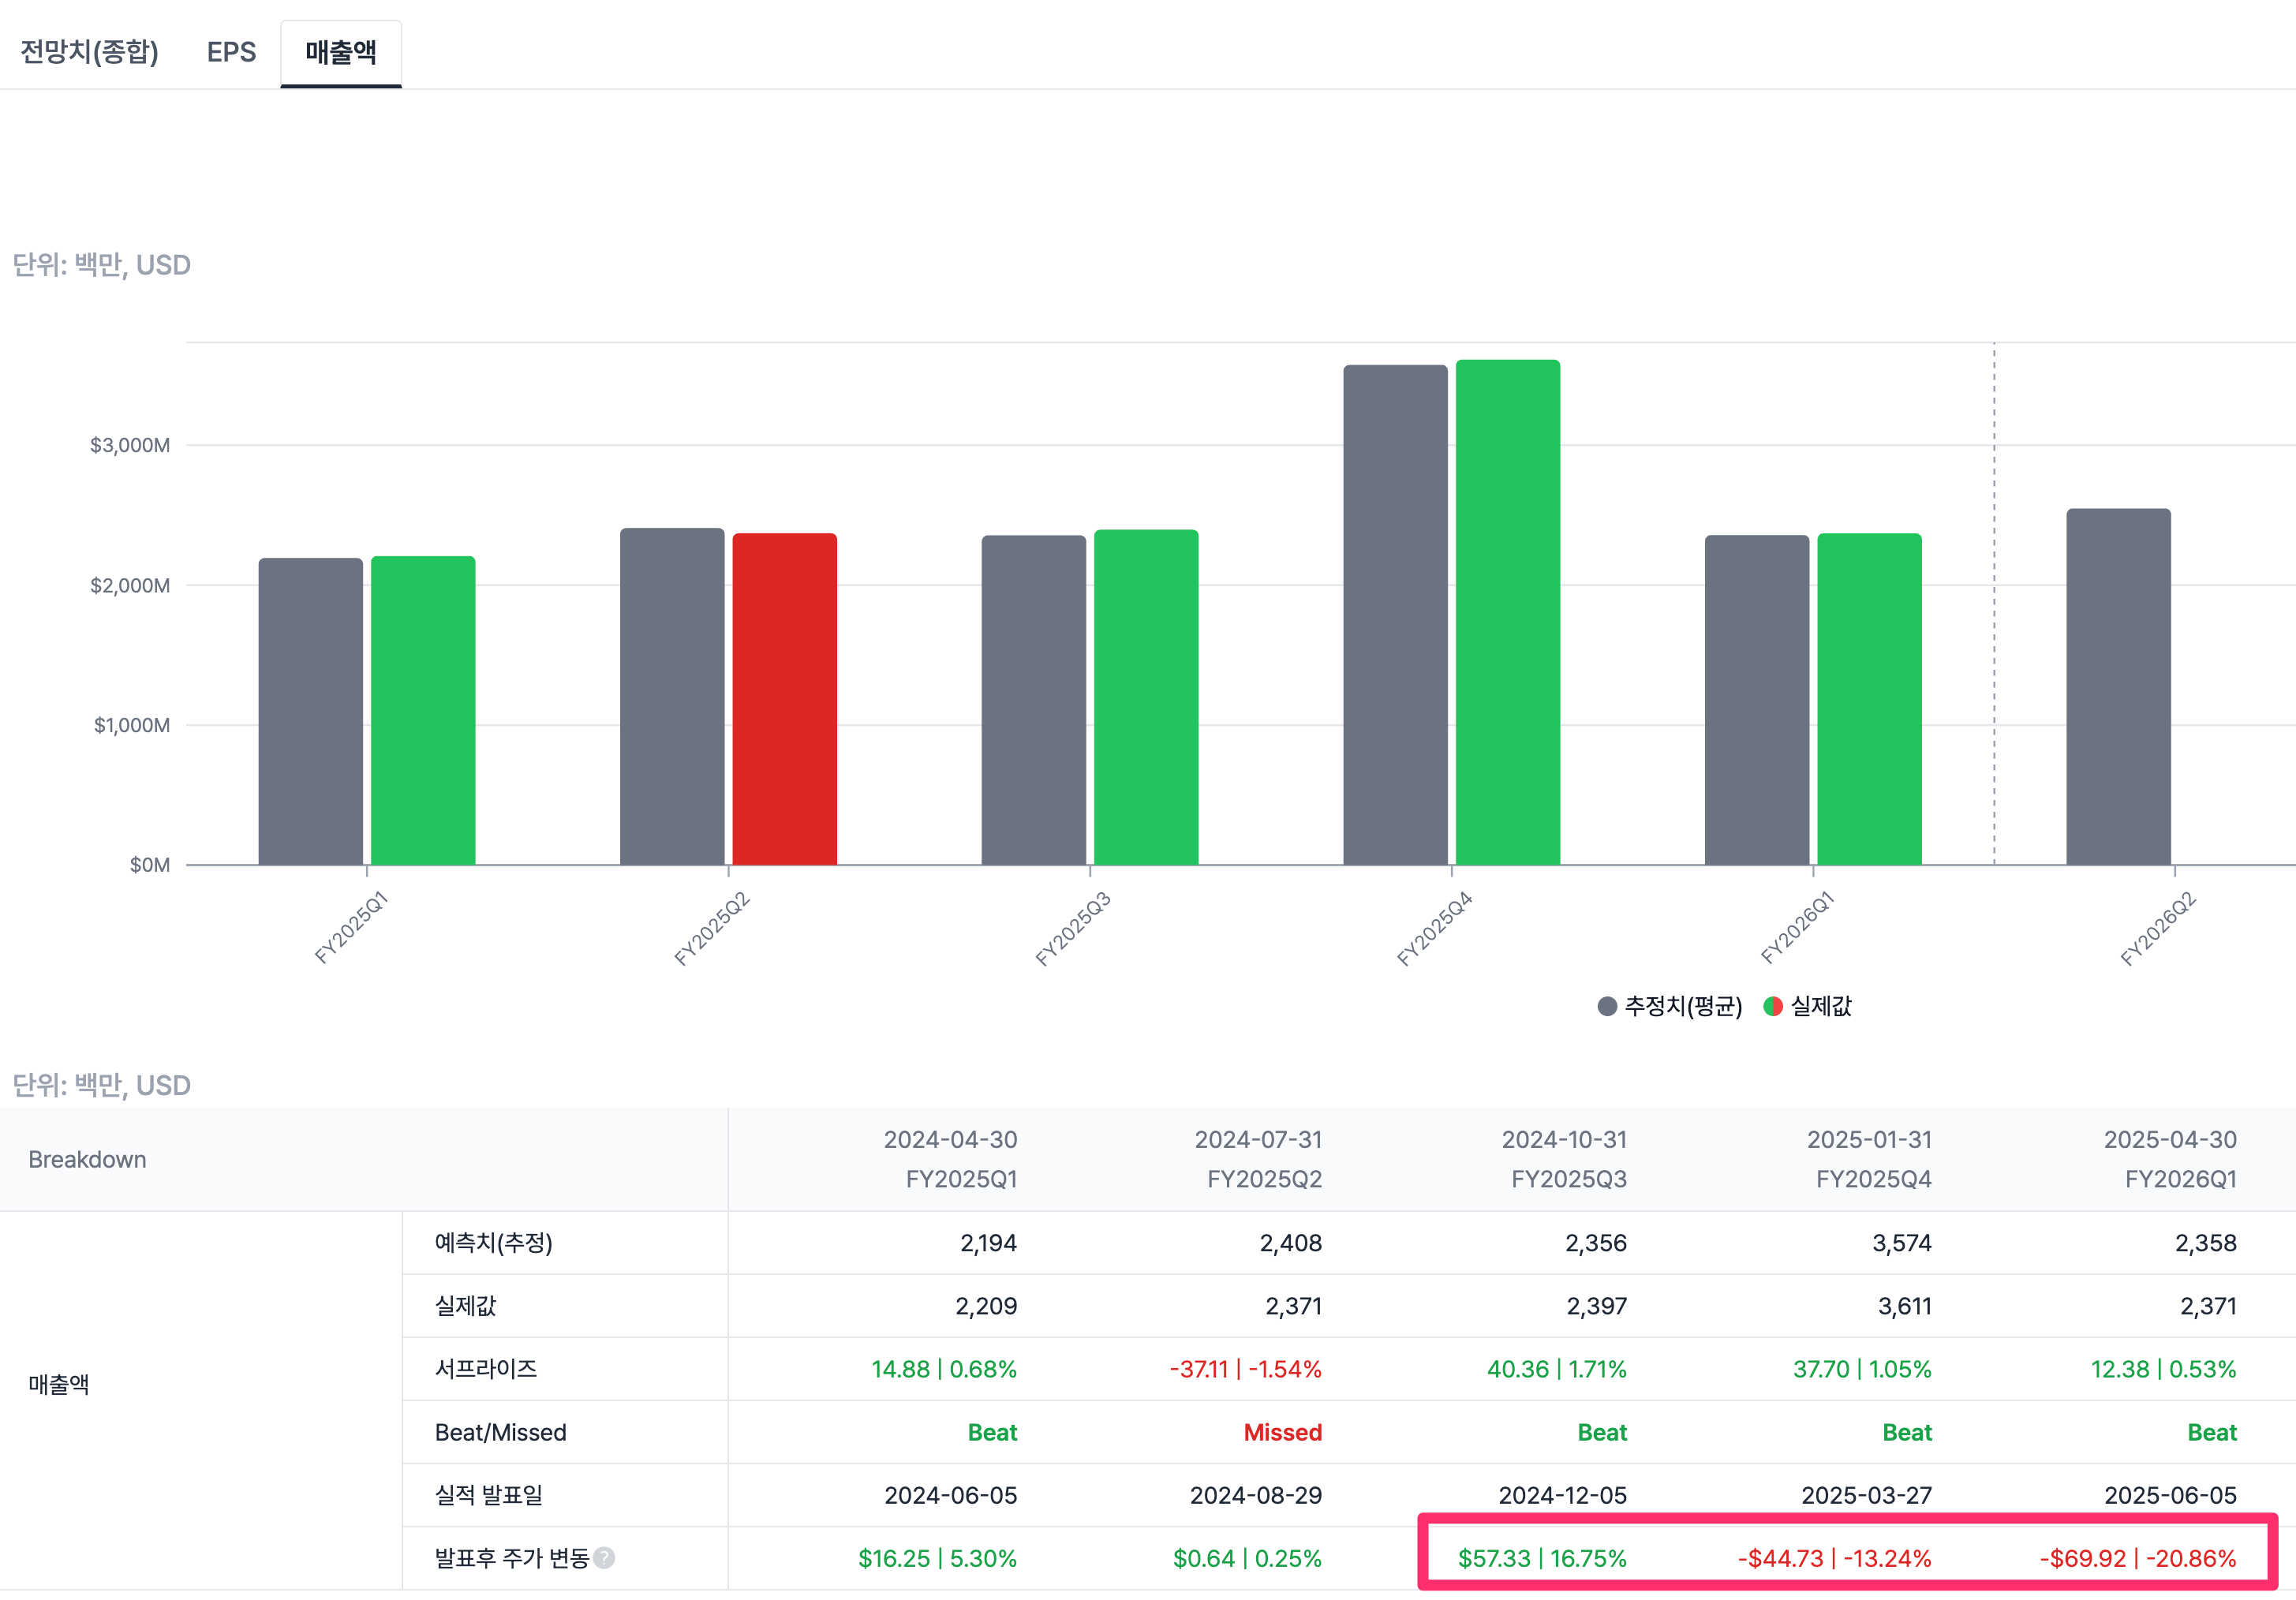Viewport: 2296px width, 1600px height.
Task: Toggle the 추정치(평균) legend marker
Action: (x=1607, y=1006)
